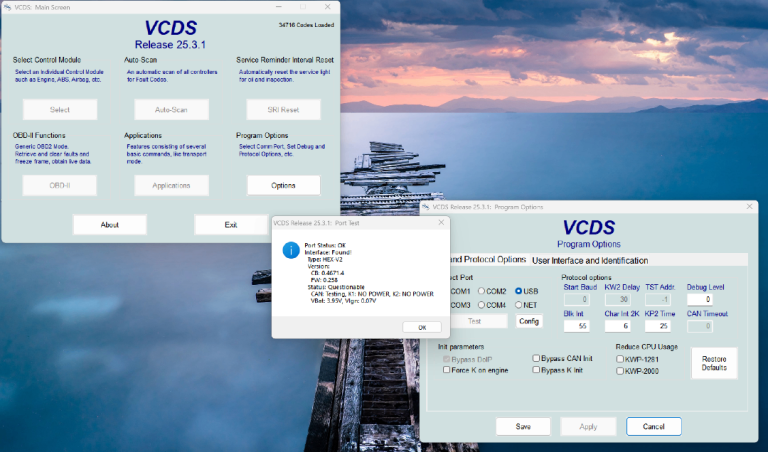Select the NET port radio button
The image size is (768, 452).
pyautogui.click(x=519, y=305)
